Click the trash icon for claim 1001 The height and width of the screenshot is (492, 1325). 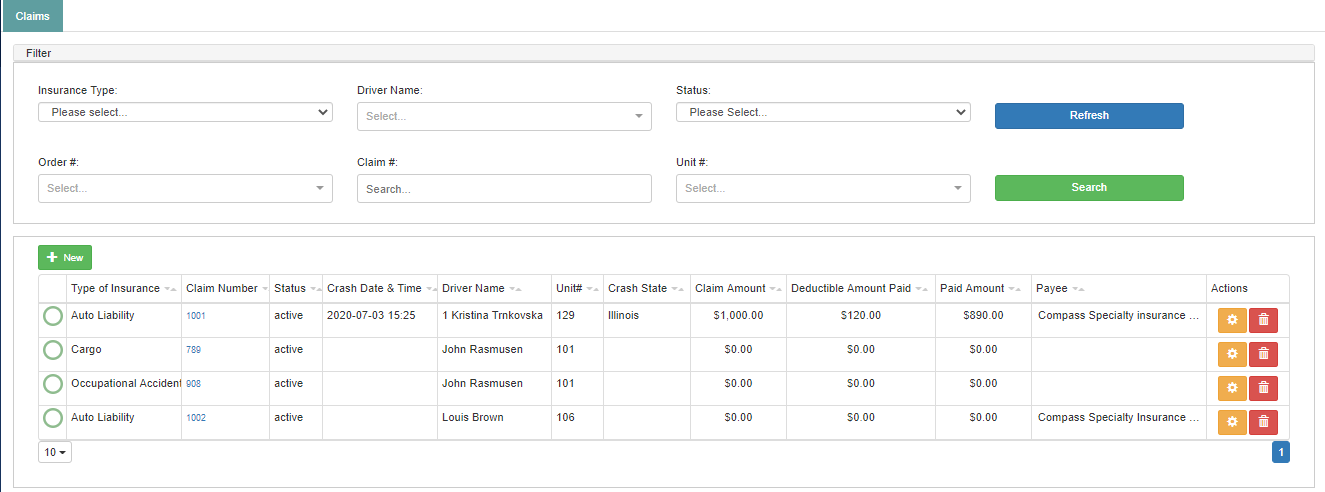[x=1263, y=320]
